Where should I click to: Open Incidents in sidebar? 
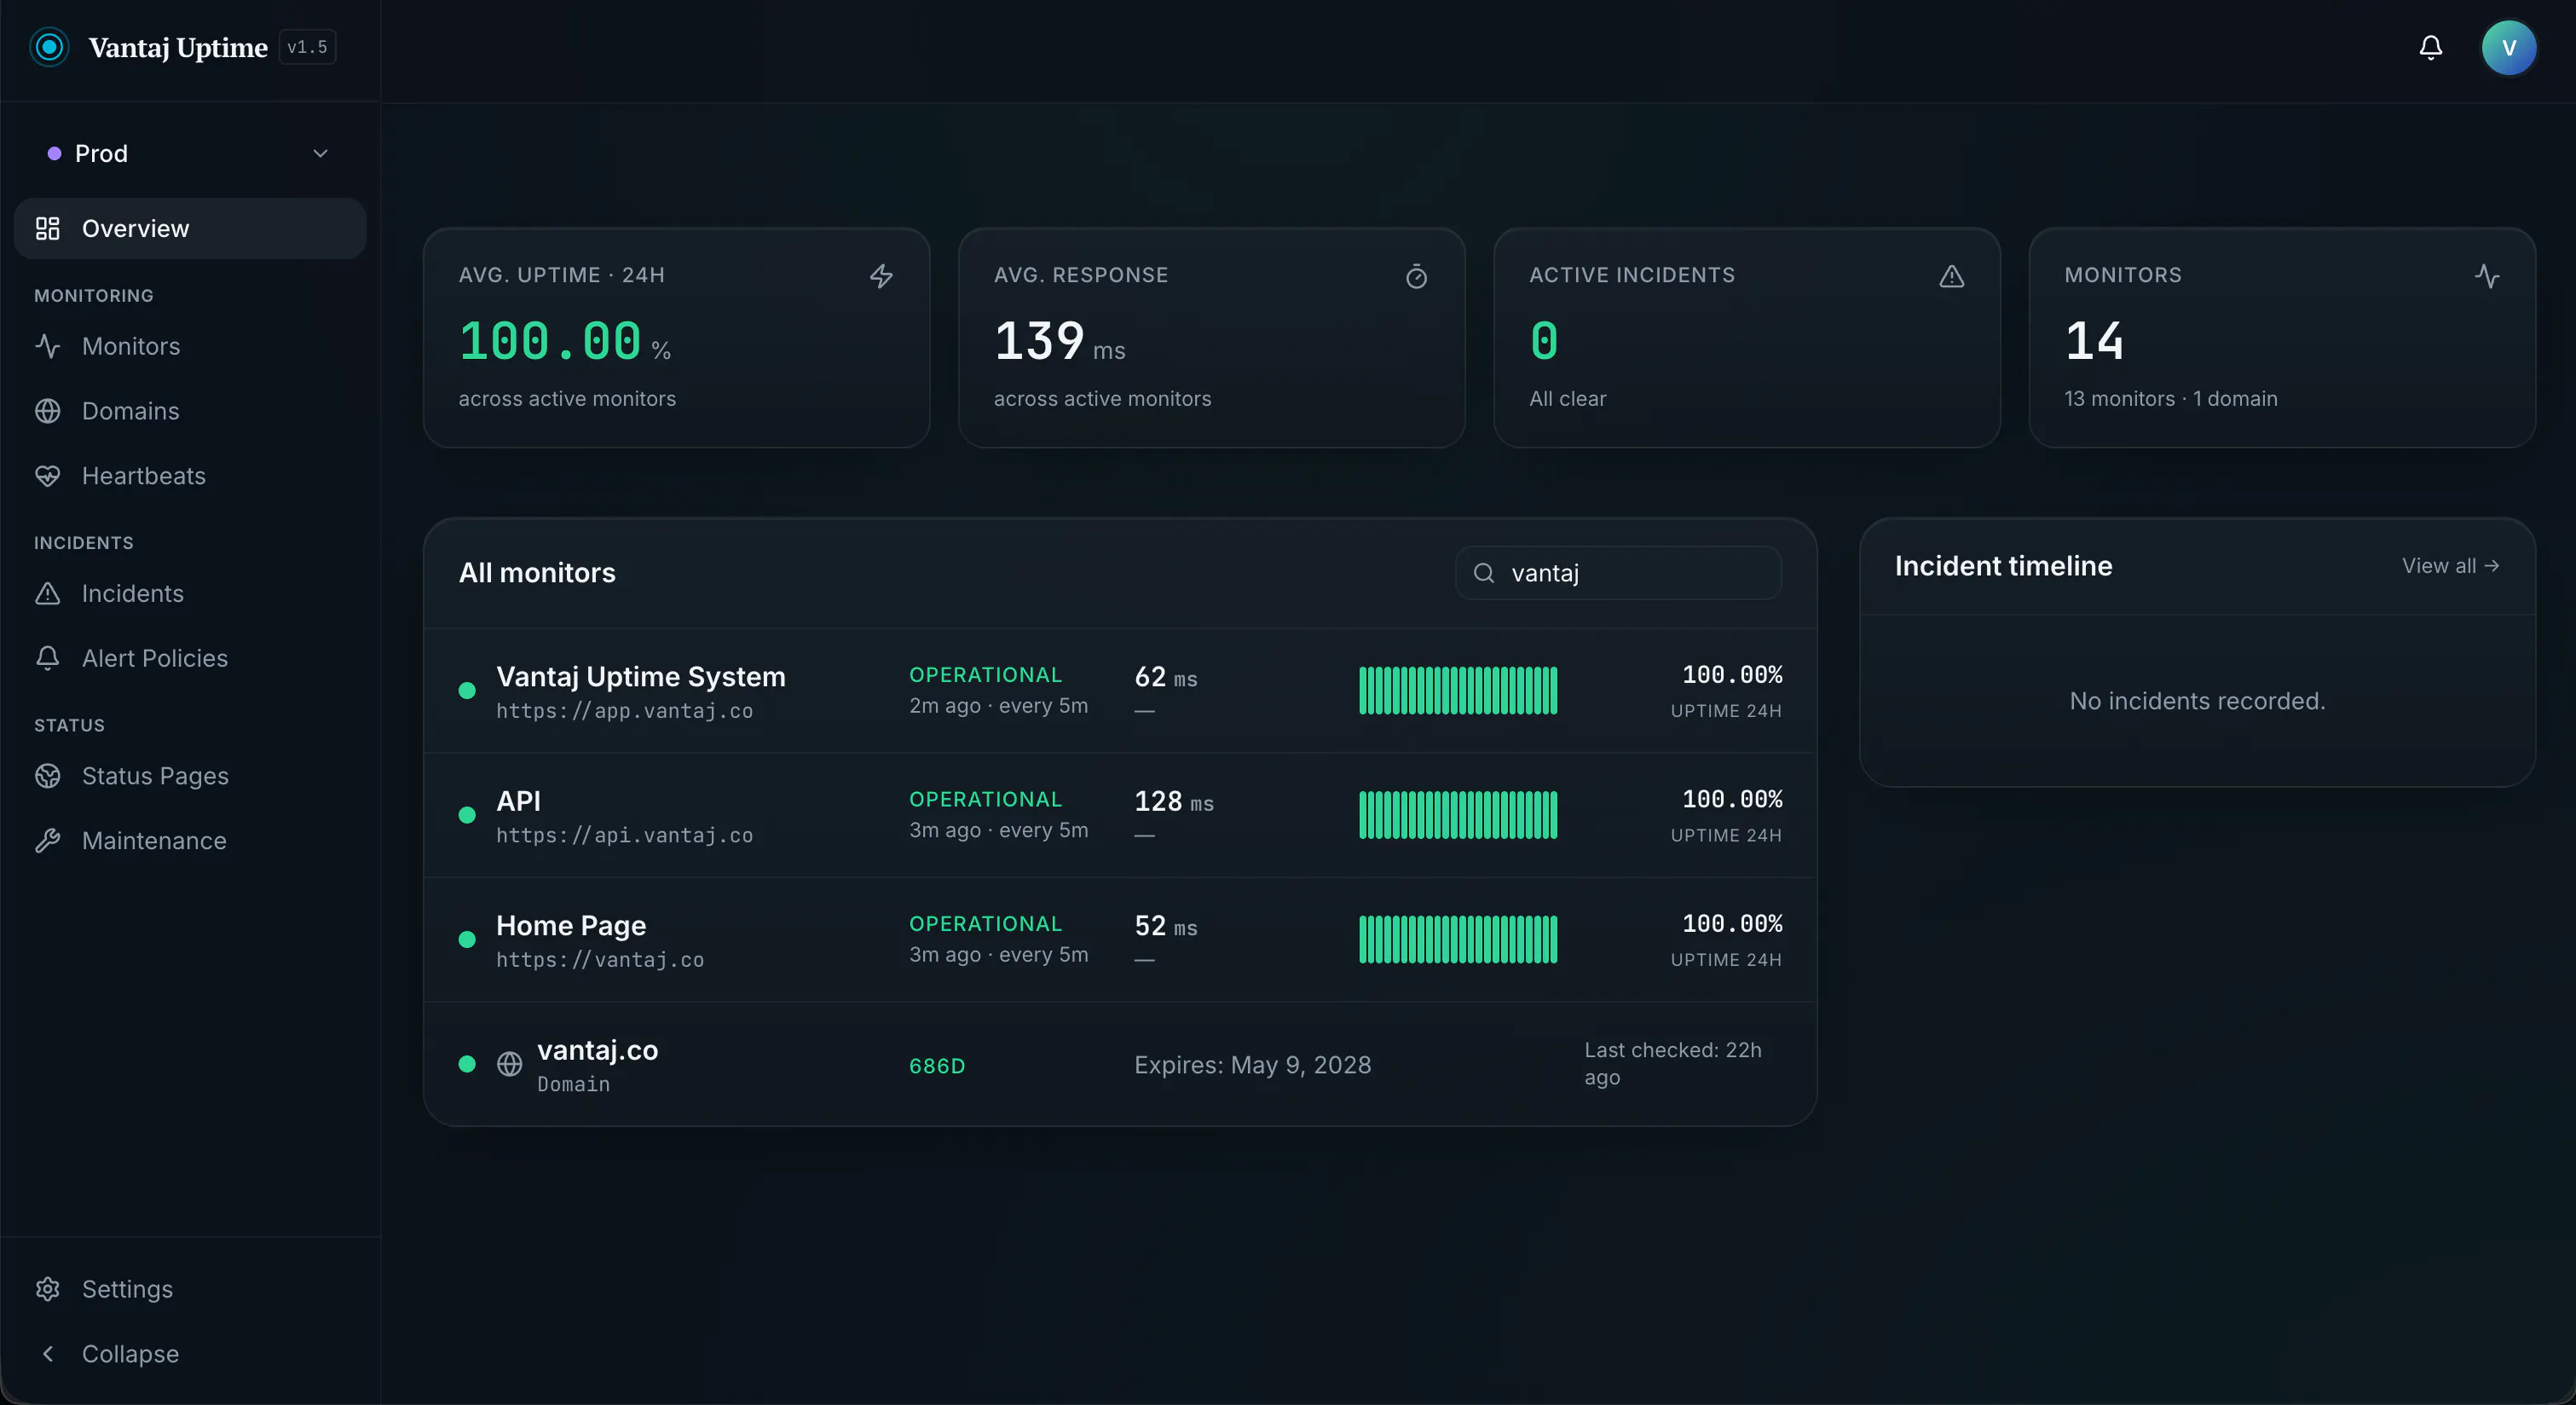(190, 593)
